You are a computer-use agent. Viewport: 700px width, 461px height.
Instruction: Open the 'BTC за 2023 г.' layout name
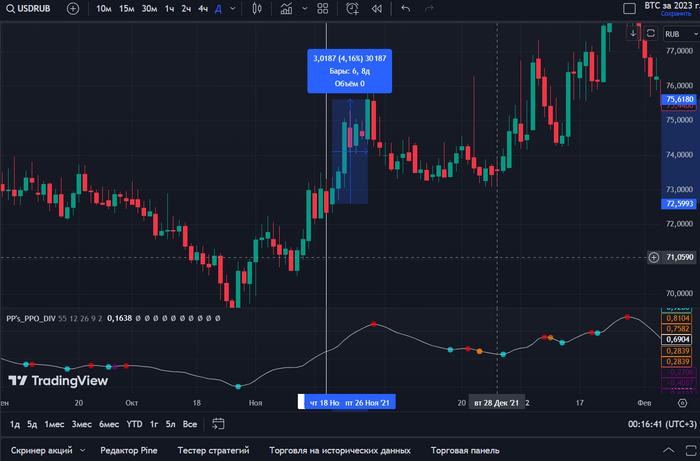pyautogui.click(x=671, y=5)
